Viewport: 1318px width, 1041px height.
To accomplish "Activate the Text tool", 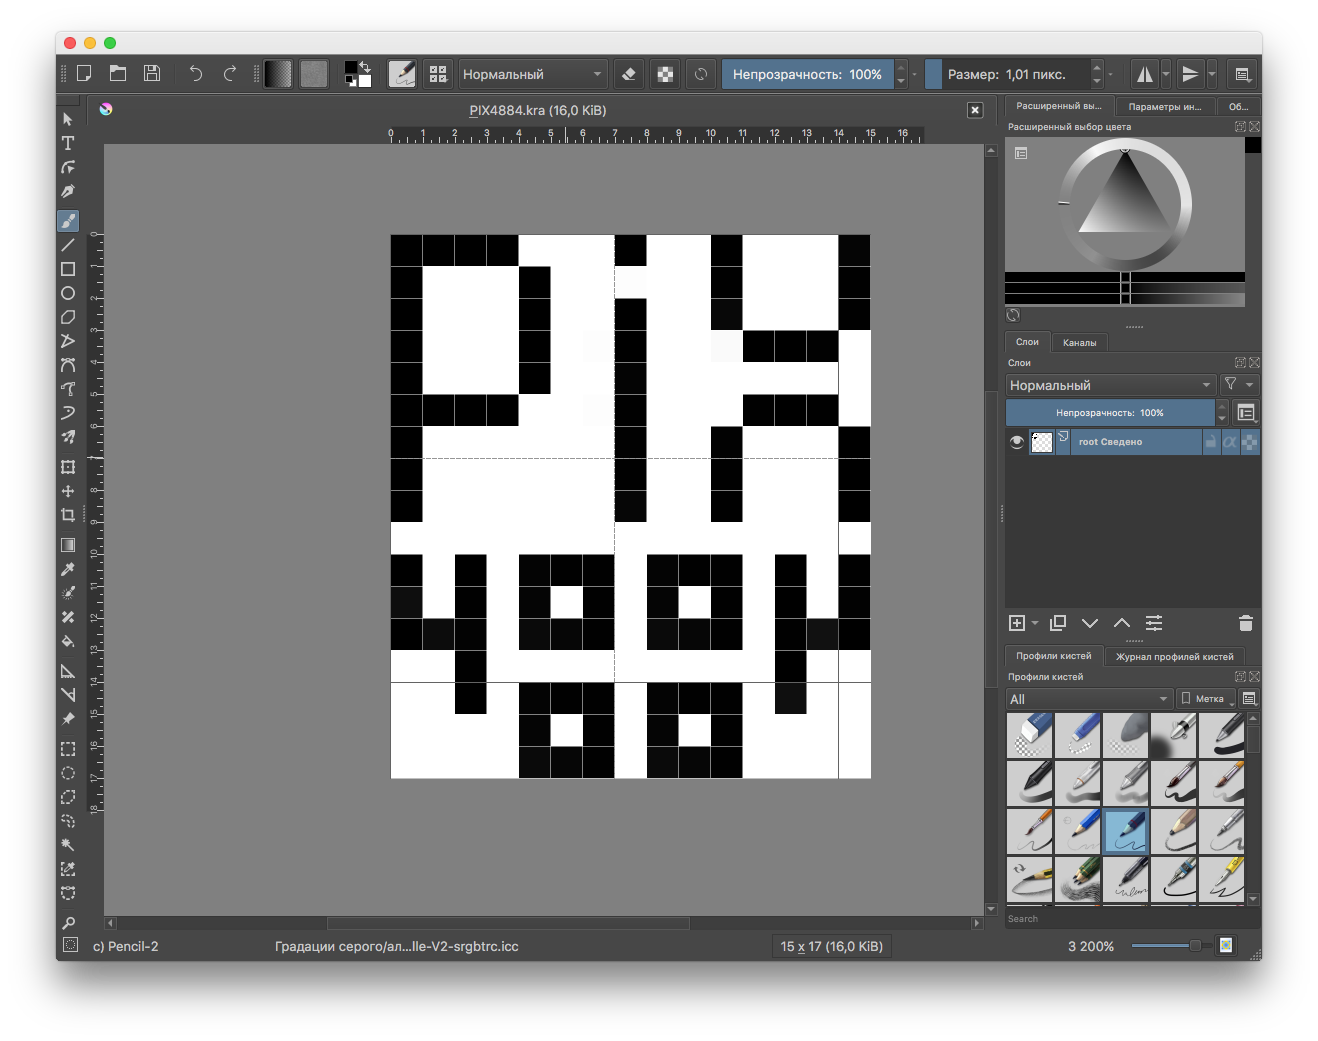I will [68, 143].
